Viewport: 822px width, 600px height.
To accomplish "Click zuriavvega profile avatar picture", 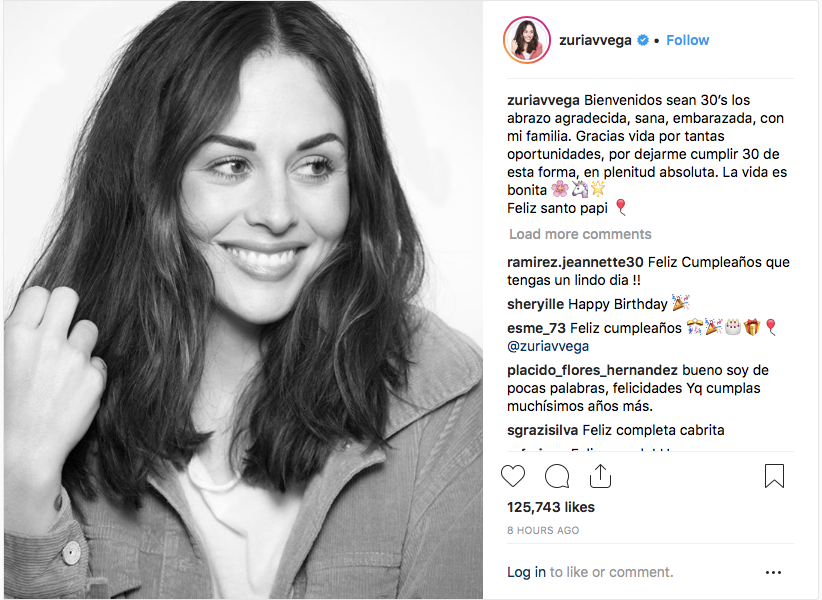I will [527, 40].
